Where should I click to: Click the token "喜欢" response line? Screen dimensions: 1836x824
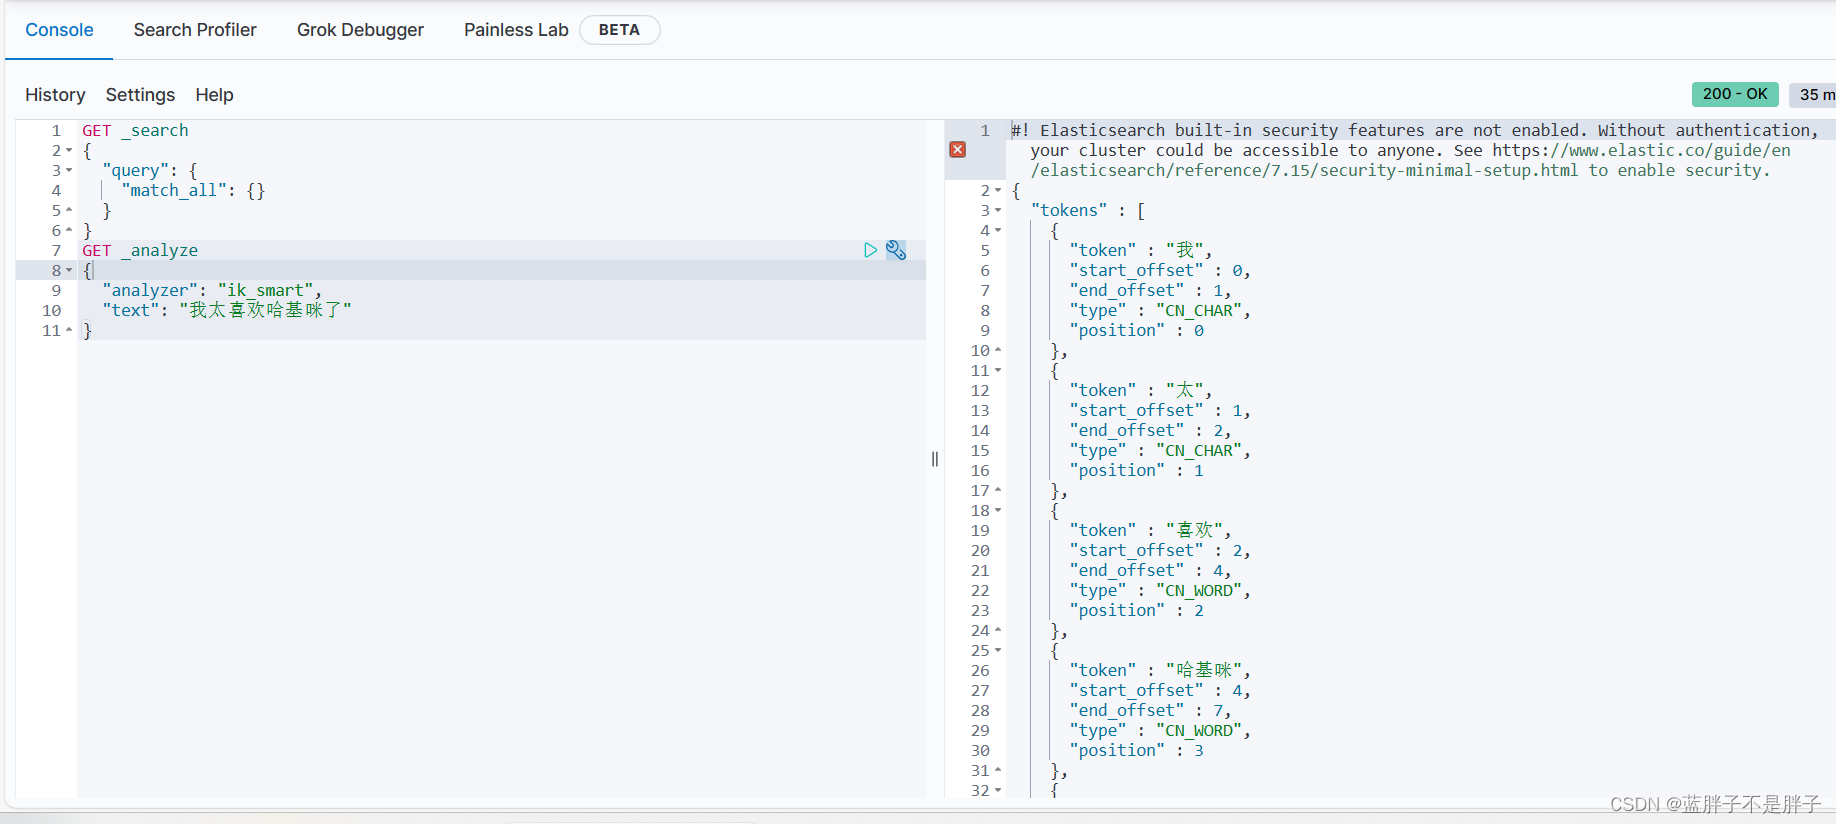click(1150, 530)
